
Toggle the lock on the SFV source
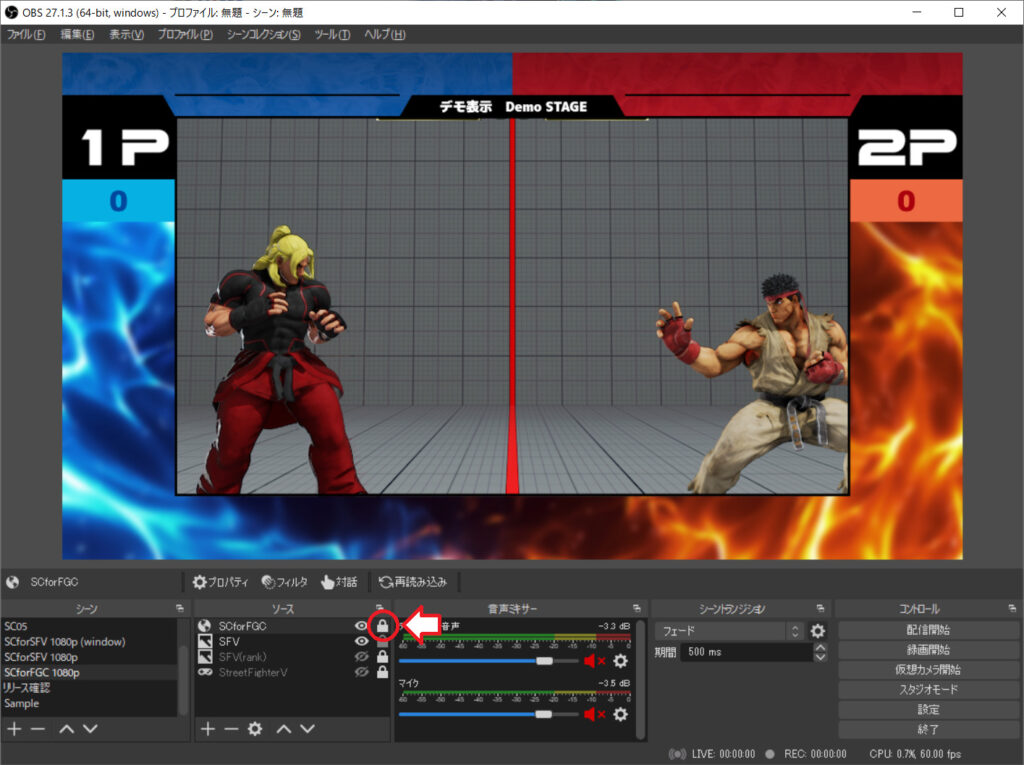383,642
